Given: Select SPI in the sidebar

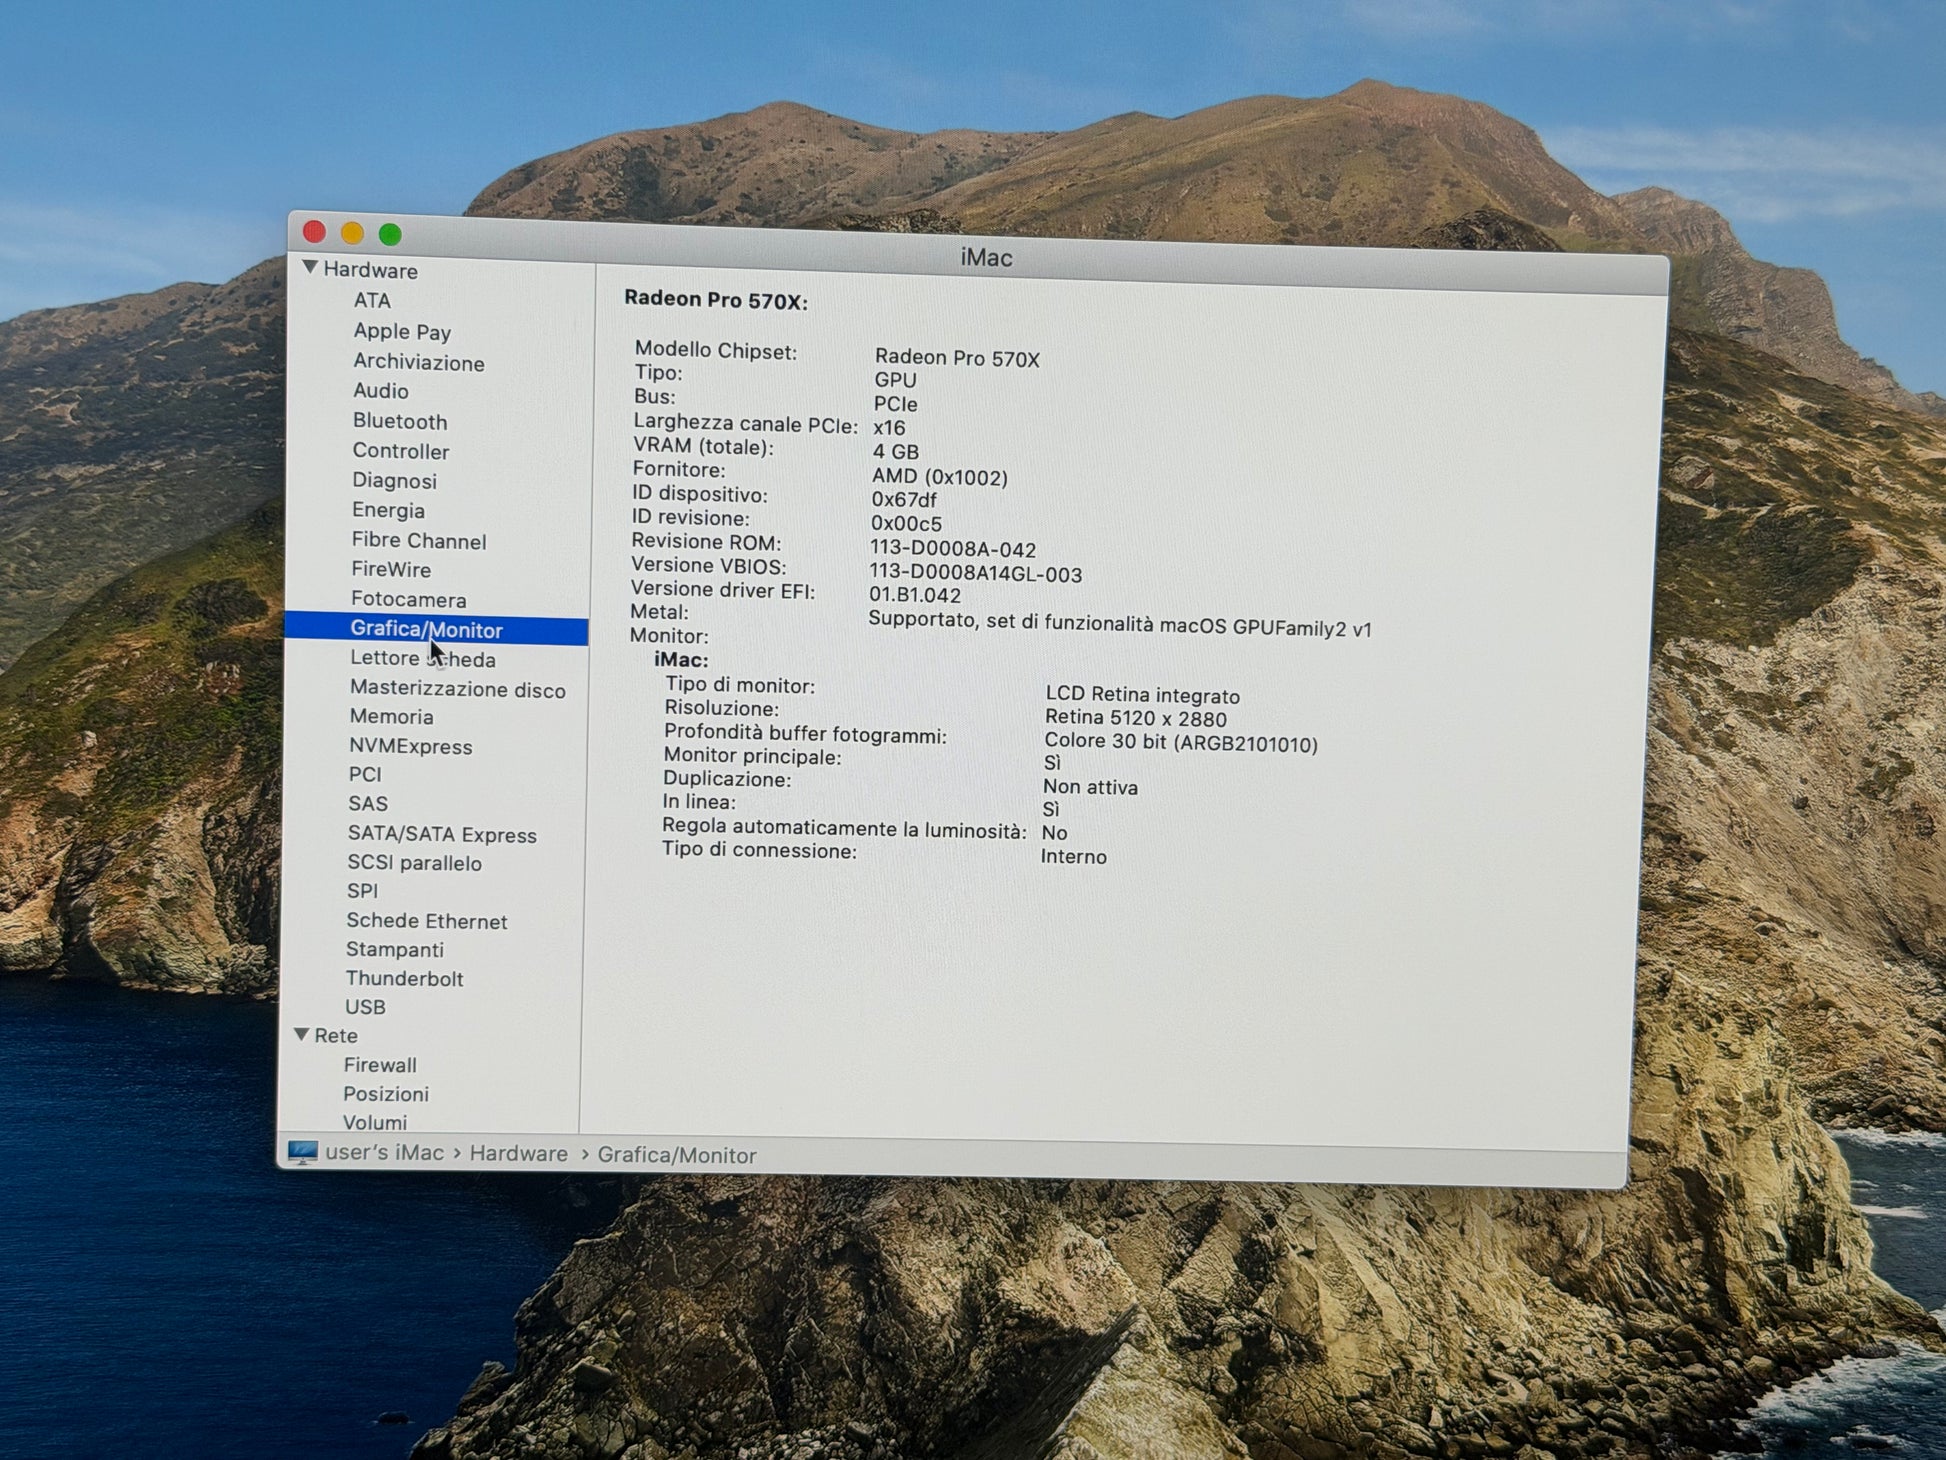Looking at the screenshot, I should [x=362, y=891].
